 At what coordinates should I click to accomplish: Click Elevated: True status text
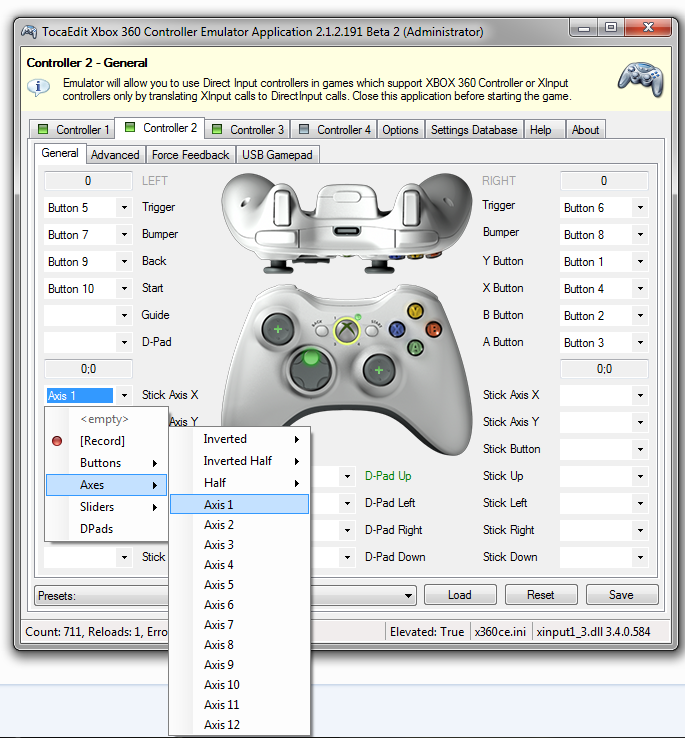pos(427,632)
